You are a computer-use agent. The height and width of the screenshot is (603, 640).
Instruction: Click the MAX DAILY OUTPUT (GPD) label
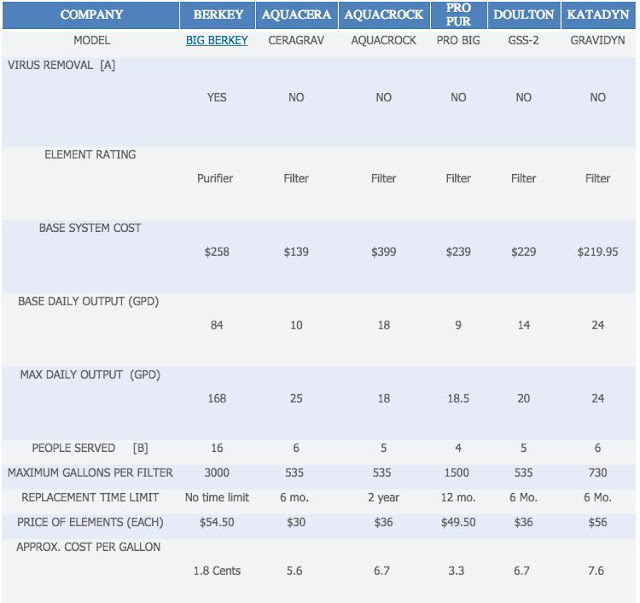[90, 375]
